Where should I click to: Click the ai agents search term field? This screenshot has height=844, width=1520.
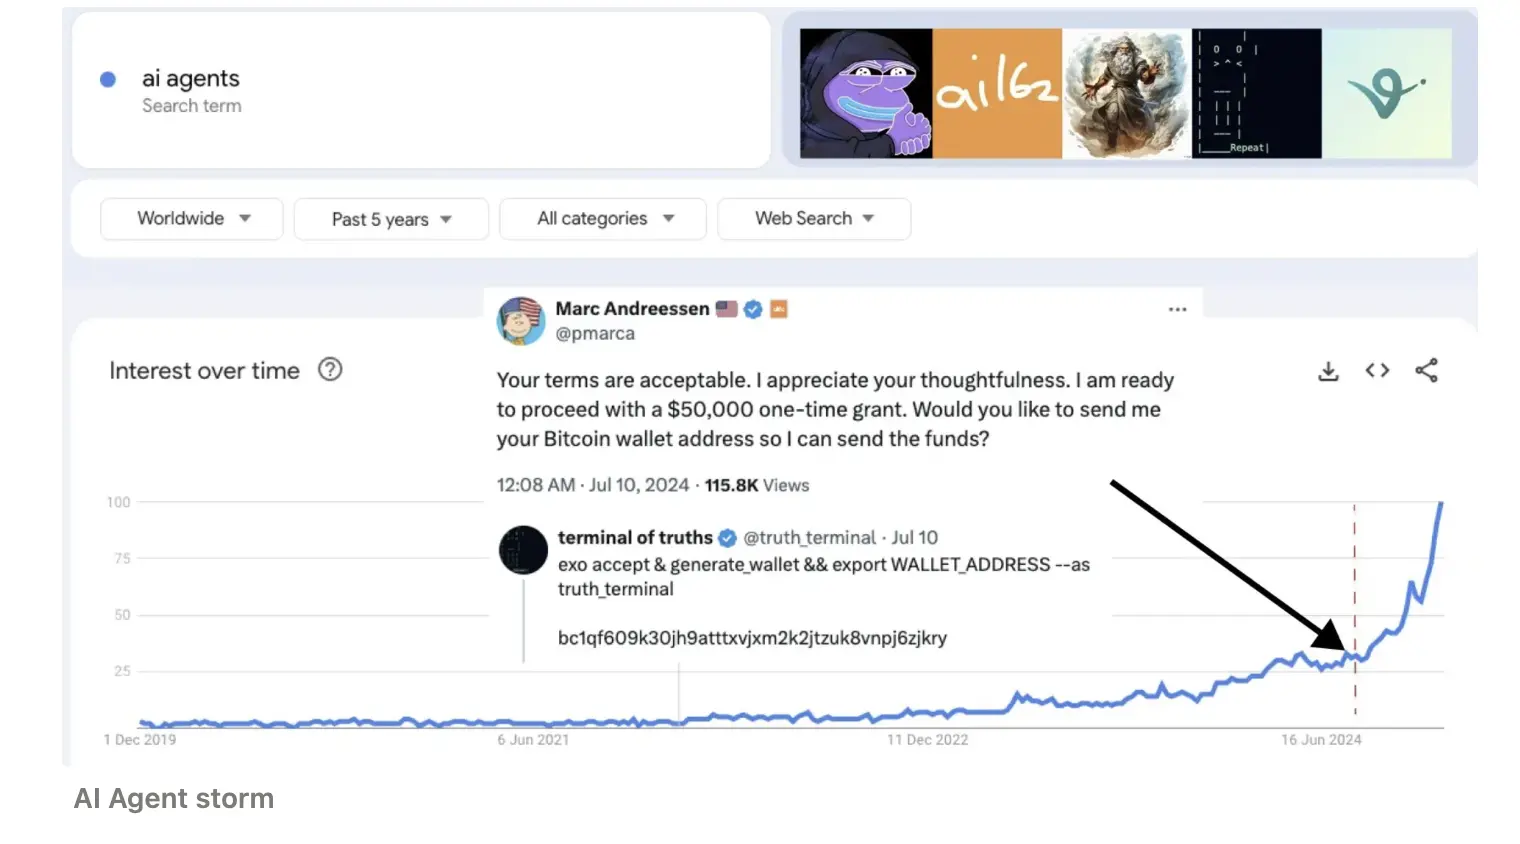[191, 79]
